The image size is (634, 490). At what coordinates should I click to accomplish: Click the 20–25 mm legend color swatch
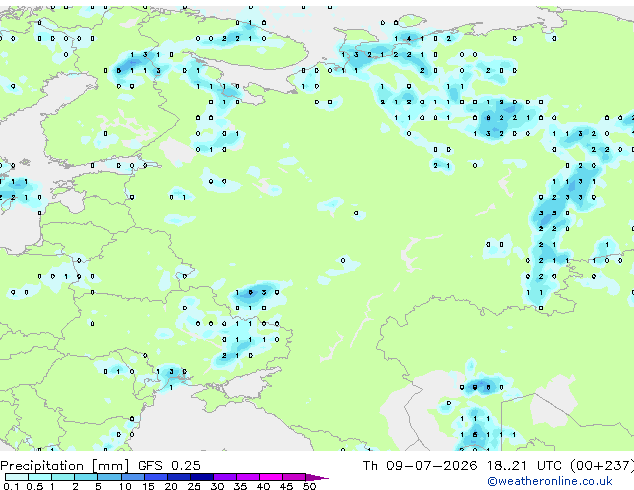pos(178,477)
